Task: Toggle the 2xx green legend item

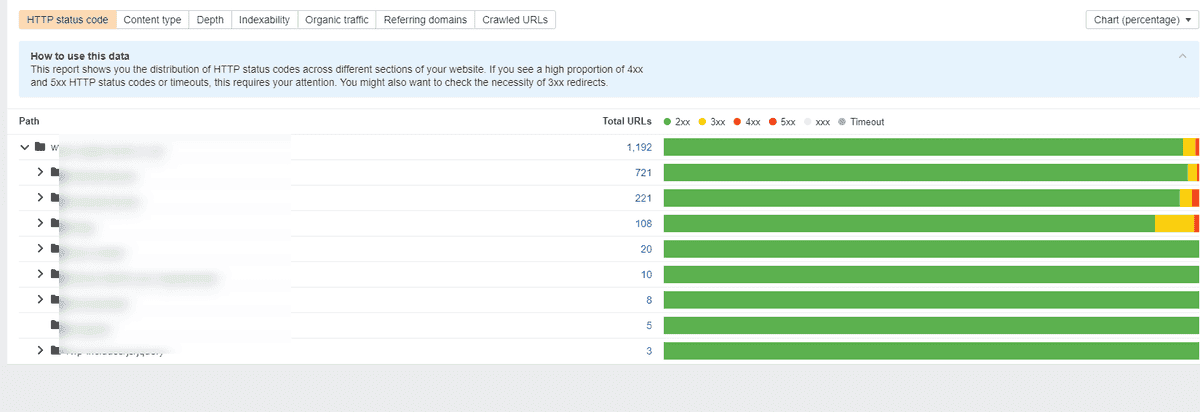Action: 677,122
